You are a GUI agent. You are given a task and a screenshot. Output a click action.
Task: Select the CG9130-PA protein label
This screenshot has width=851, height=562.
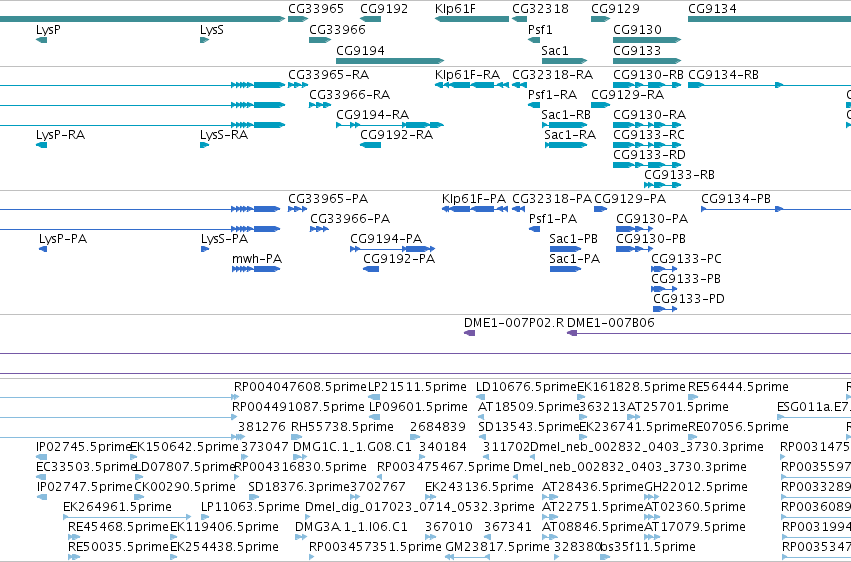[x=652, y=219]
